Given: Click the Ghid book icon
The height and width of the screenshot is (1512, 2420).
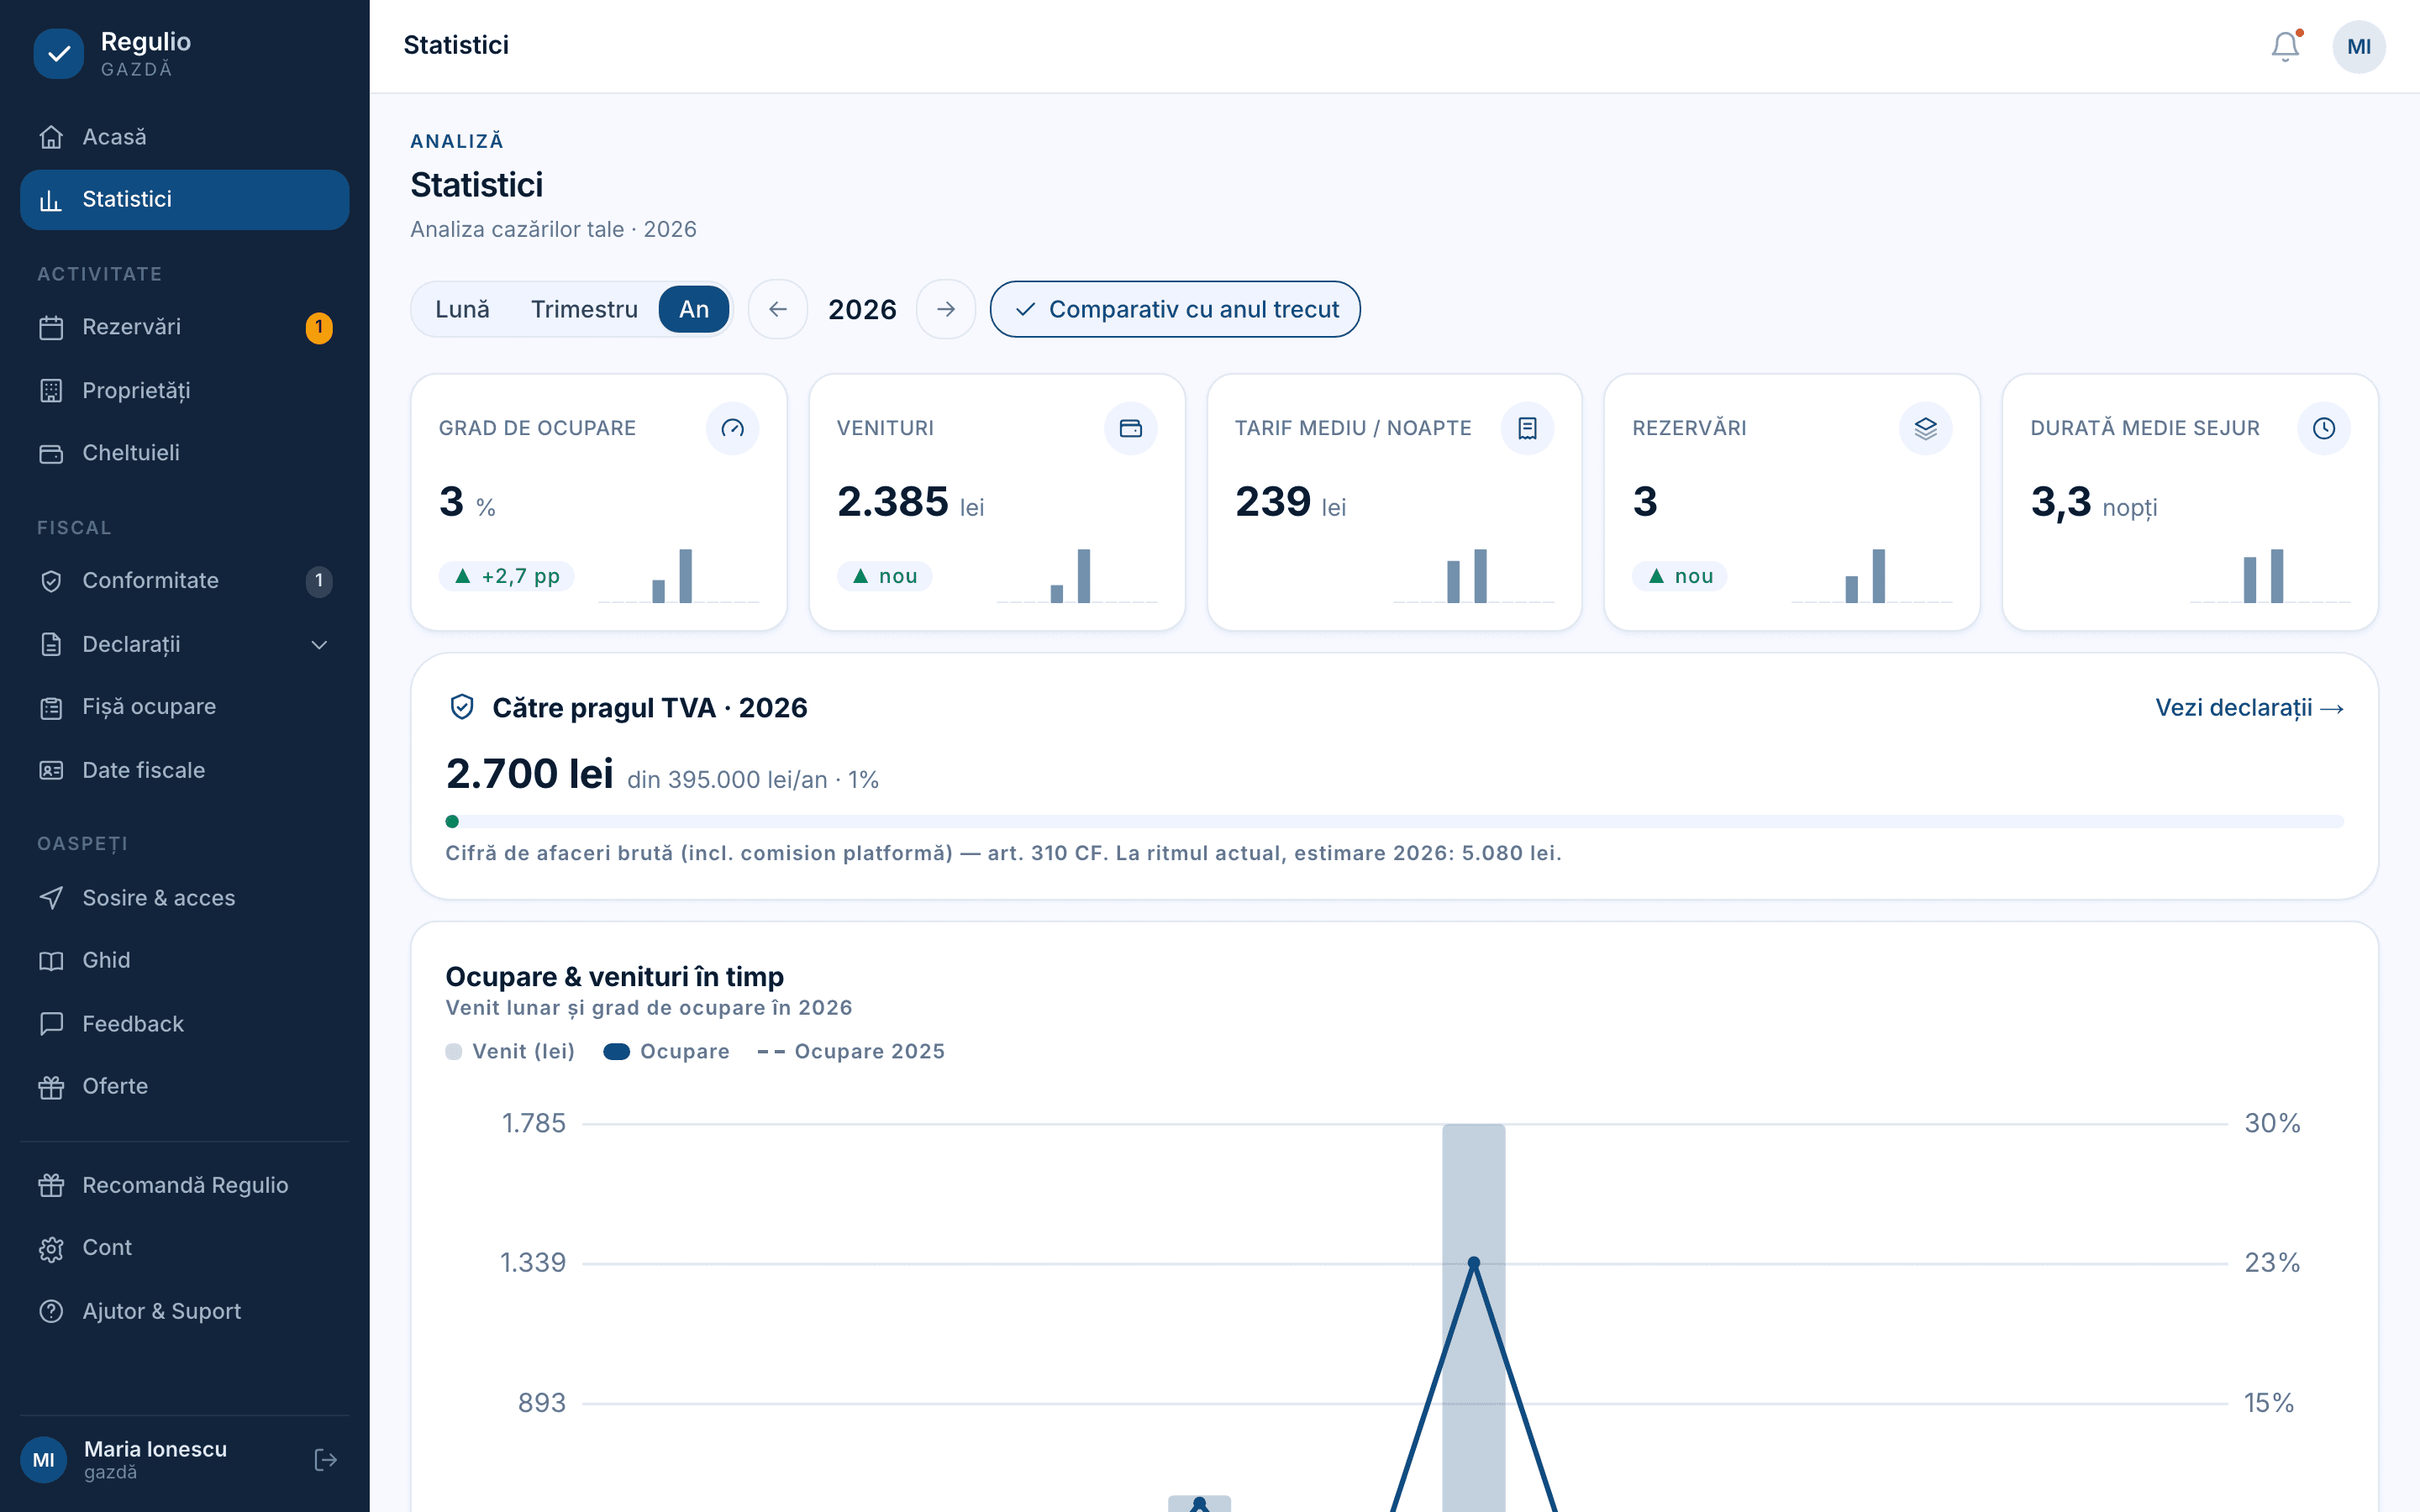Looking at the screenshot, I should coord(51,961).
